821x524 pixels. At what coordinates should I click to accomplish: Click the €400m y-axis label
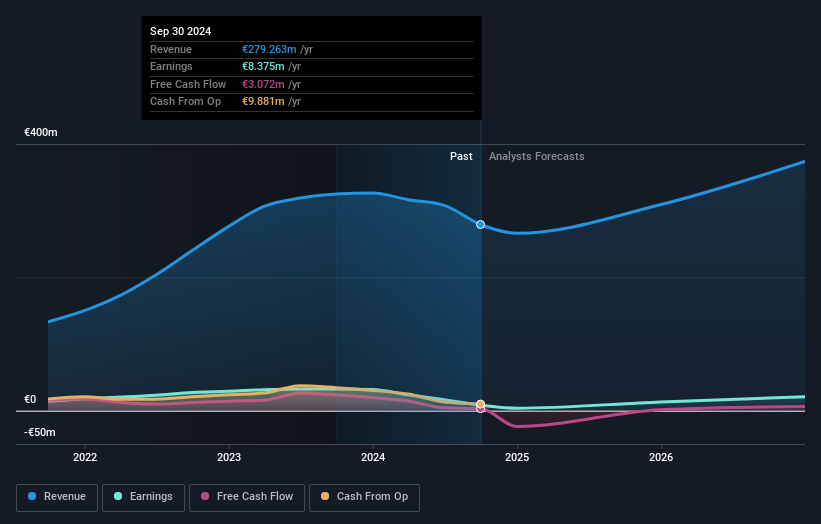pyautogui.click(x=41, y=132)
